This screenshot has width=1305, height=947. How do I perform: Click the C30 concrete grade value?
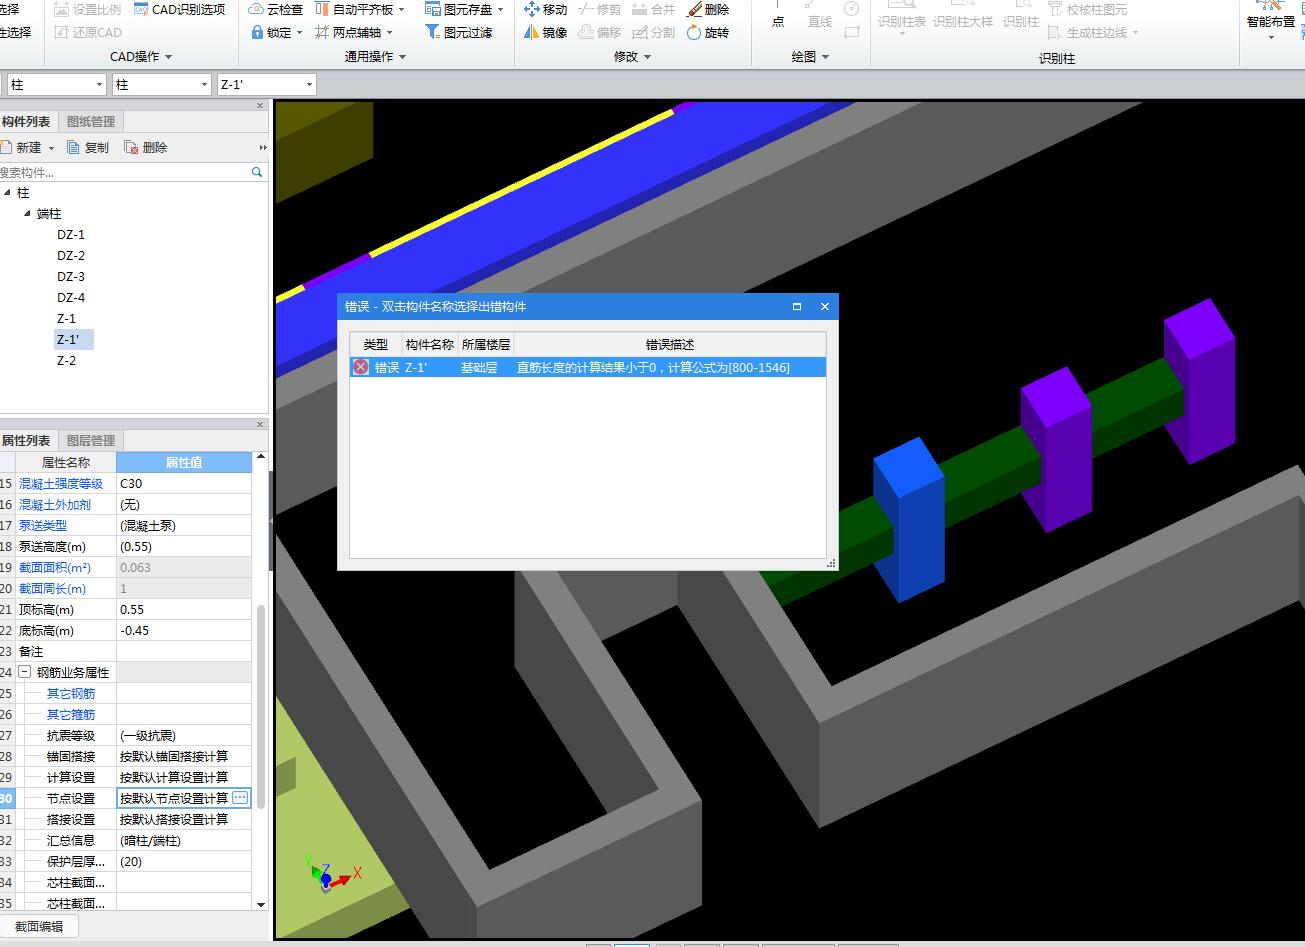coord(184,483)
